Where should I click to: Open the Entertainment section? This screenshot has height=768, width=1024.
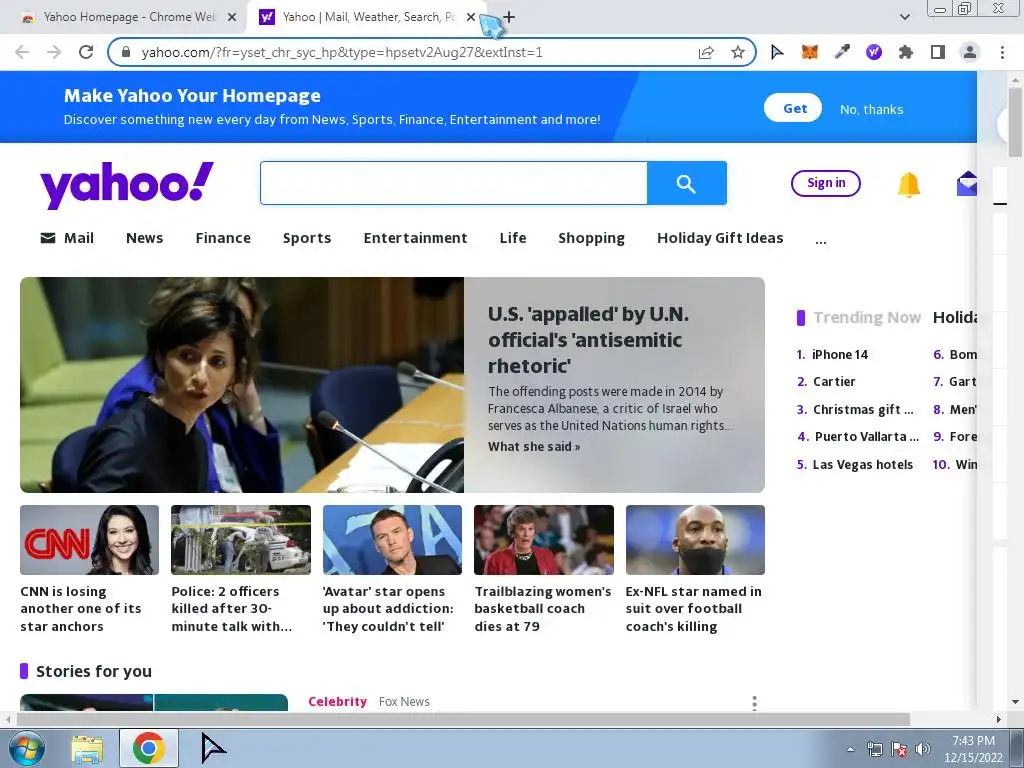pos(415,238)
